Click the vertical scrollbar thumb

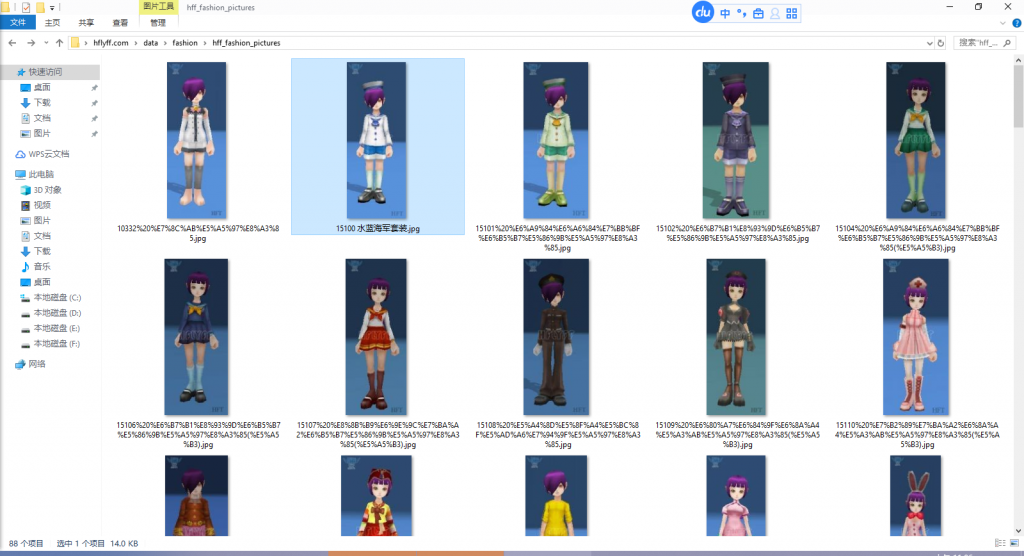tap(1018, 97)
